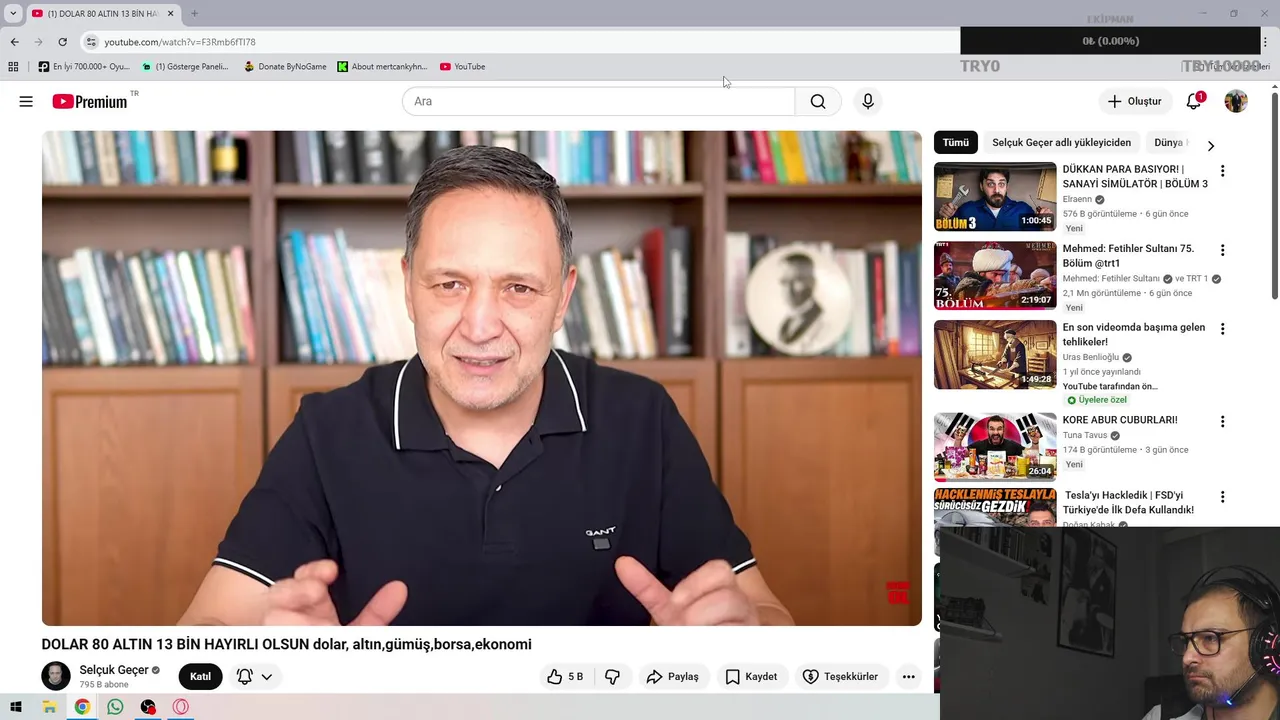1280x720 pixels.
Task: Open Tesla'yı Hackledik video title
Action: click(1128, 503)
